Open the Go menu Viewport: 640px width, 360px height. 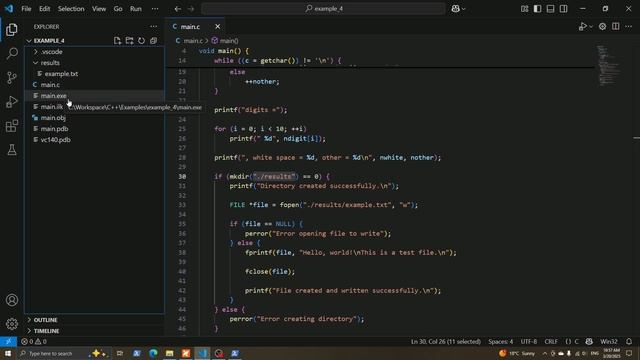(118, 9)
